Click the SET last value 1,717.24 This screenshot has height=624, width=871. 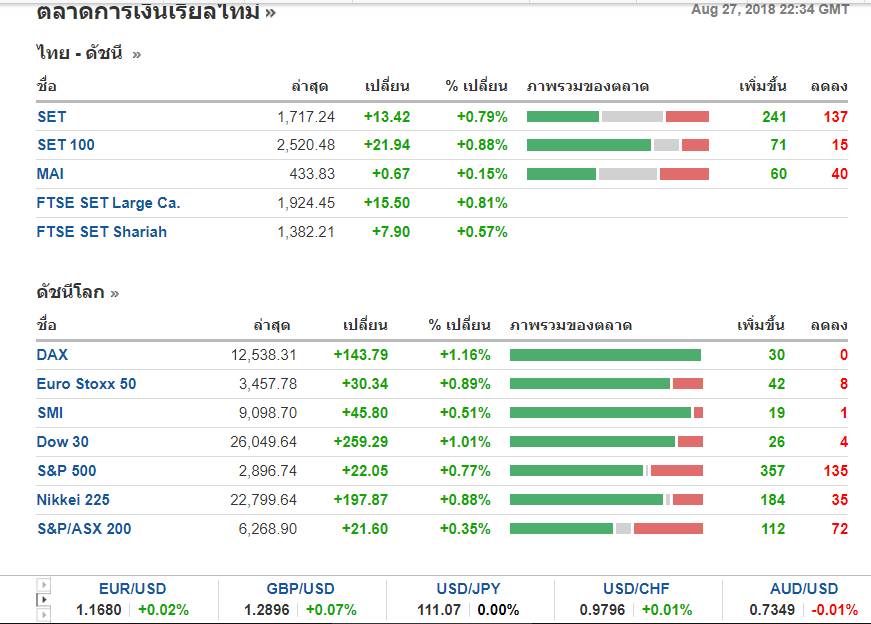306,117
